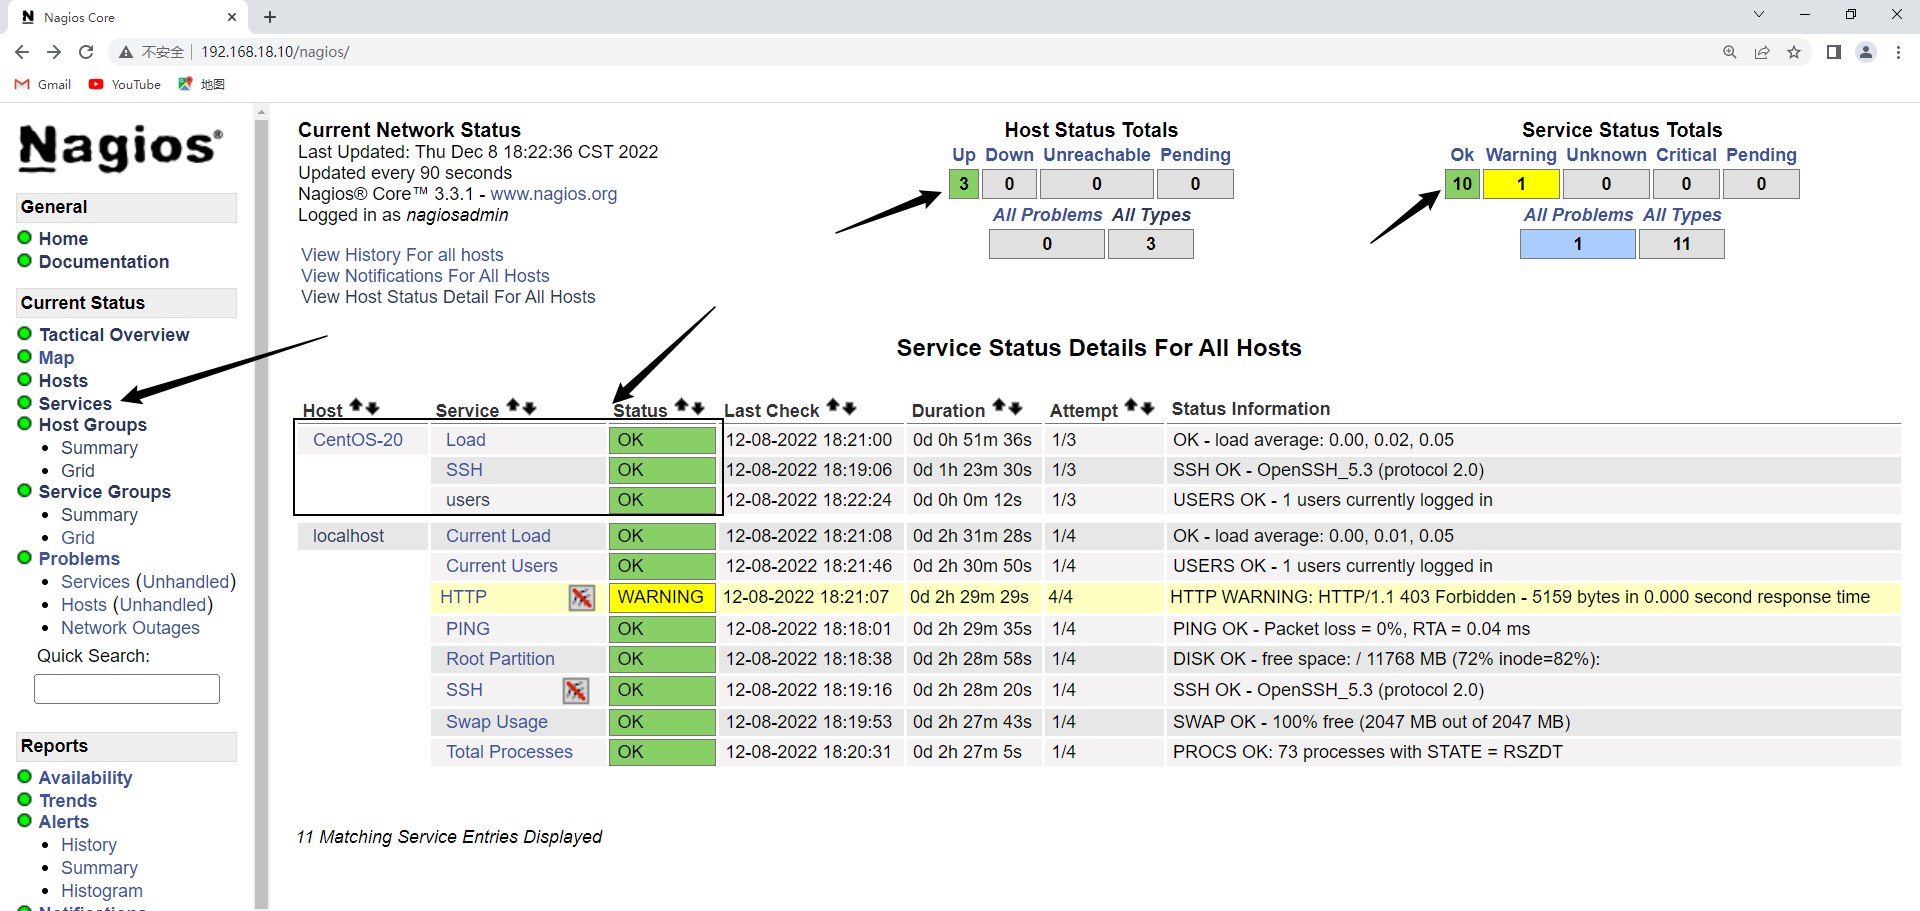Click the notifications-disabled icon beside localhost SSH
The width and height of the screenshot is (1920, 911).
click(x=575, y=691)
